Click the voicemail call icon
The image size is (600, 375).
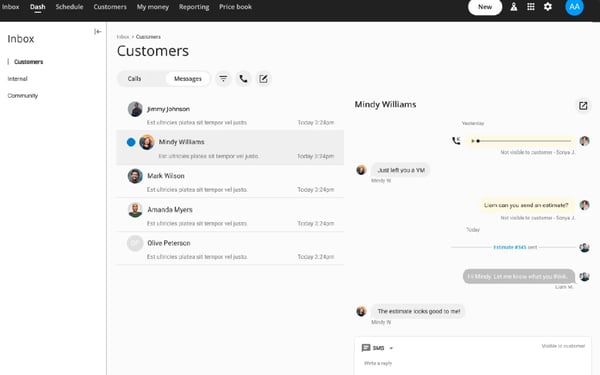(456, 141)
